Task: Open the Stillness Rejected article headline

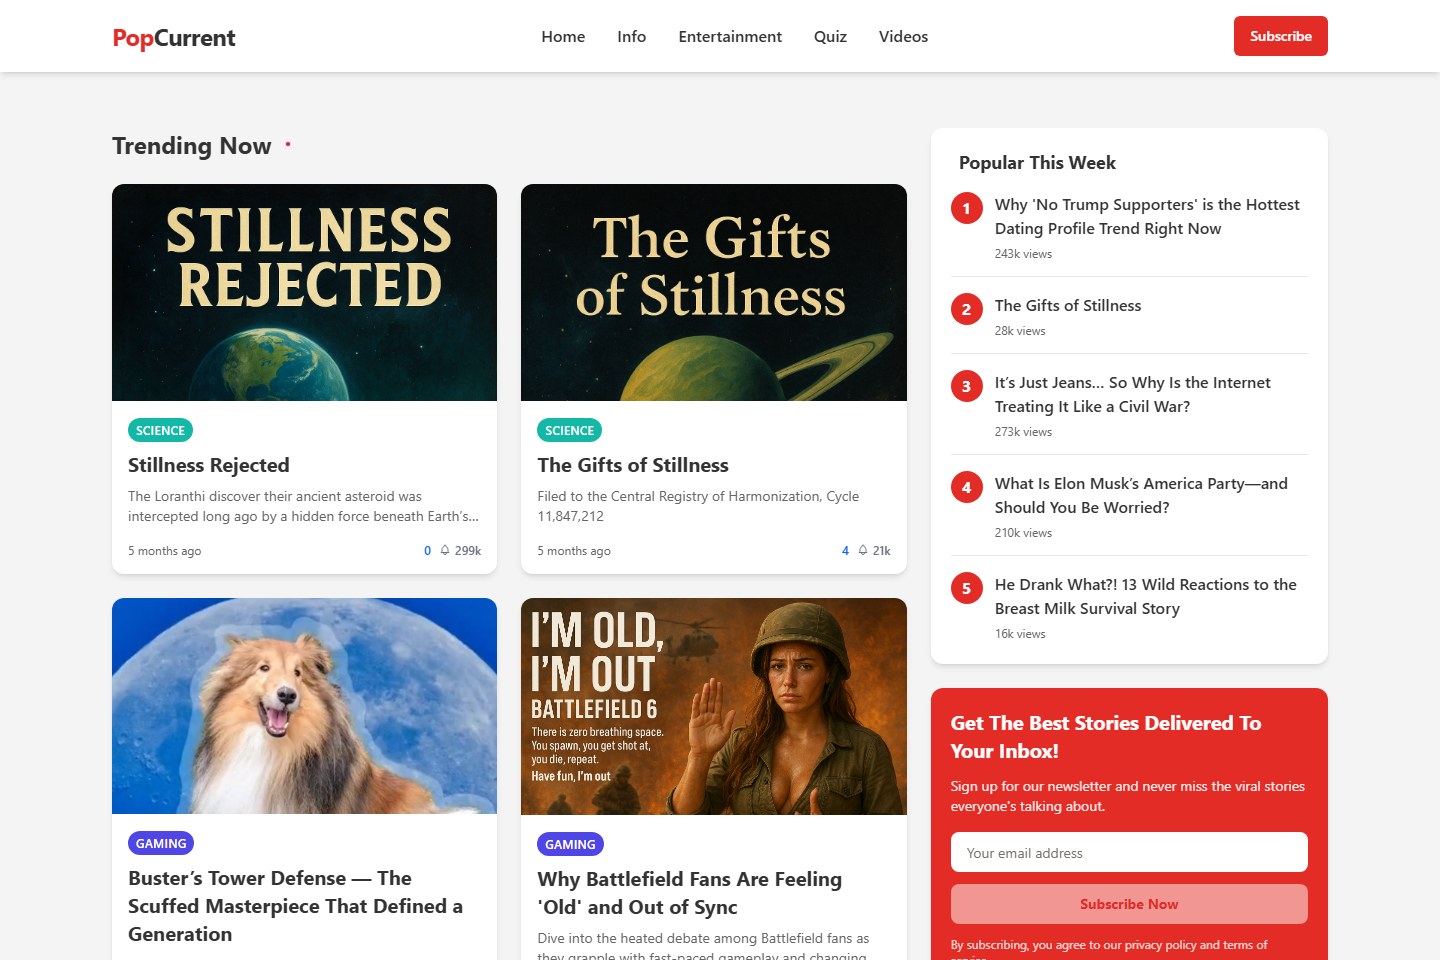Action: click(x=209, y=465)
